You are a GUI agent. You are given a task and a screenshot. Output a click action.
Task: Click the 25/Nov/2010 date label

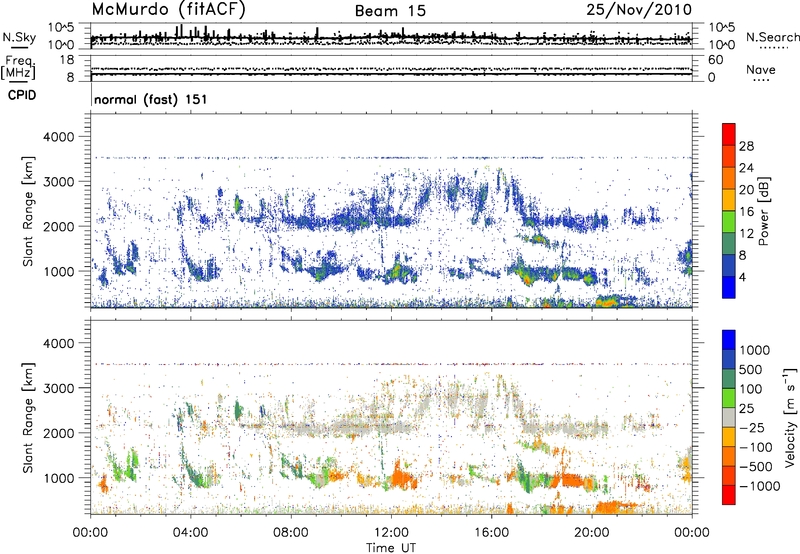coord(639,9)
